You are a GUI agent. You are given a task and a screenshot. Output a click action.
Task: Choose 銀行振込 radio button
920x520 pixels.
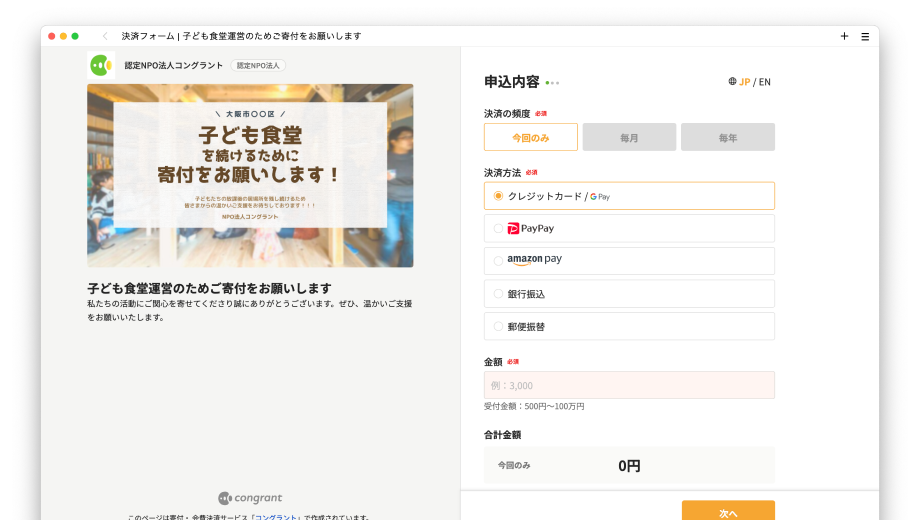[498, 293]
